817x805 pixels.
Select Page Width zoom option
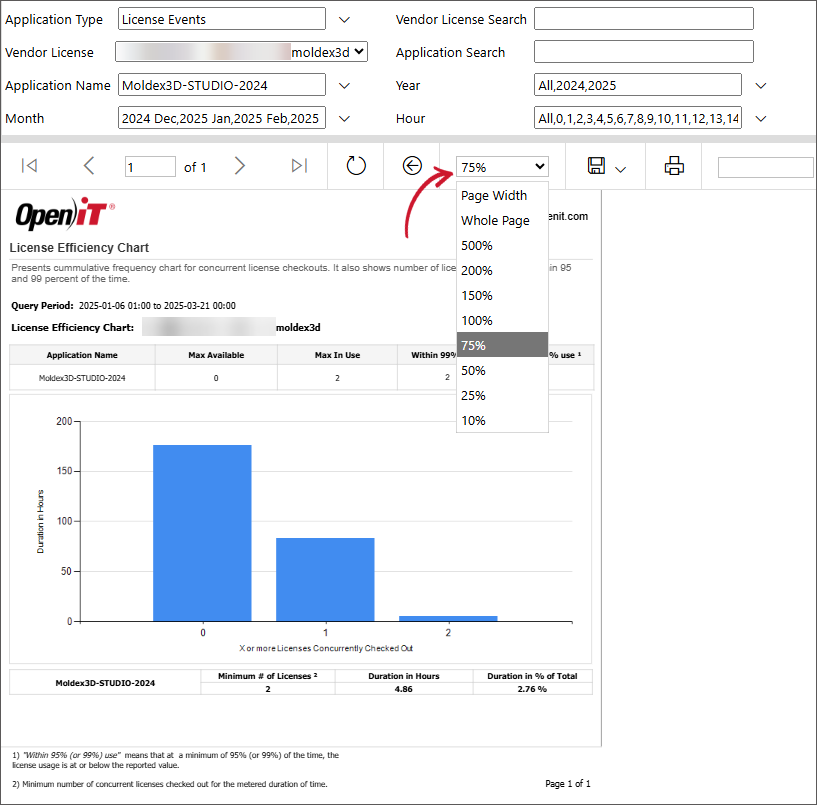[x=494, y=196]
